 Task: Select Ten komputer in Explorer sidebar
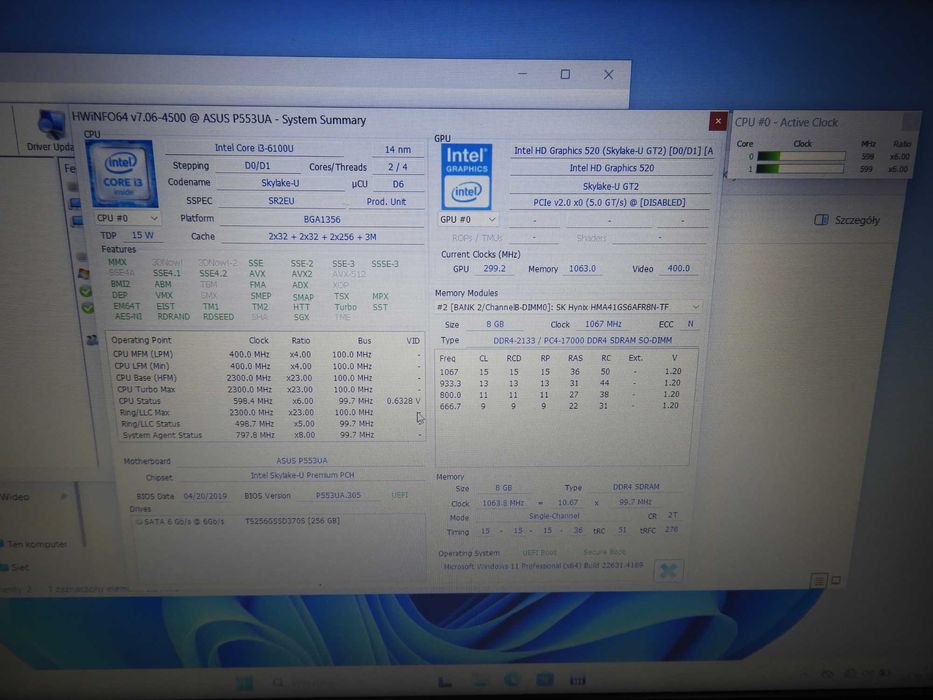click(x=35, y=544)
